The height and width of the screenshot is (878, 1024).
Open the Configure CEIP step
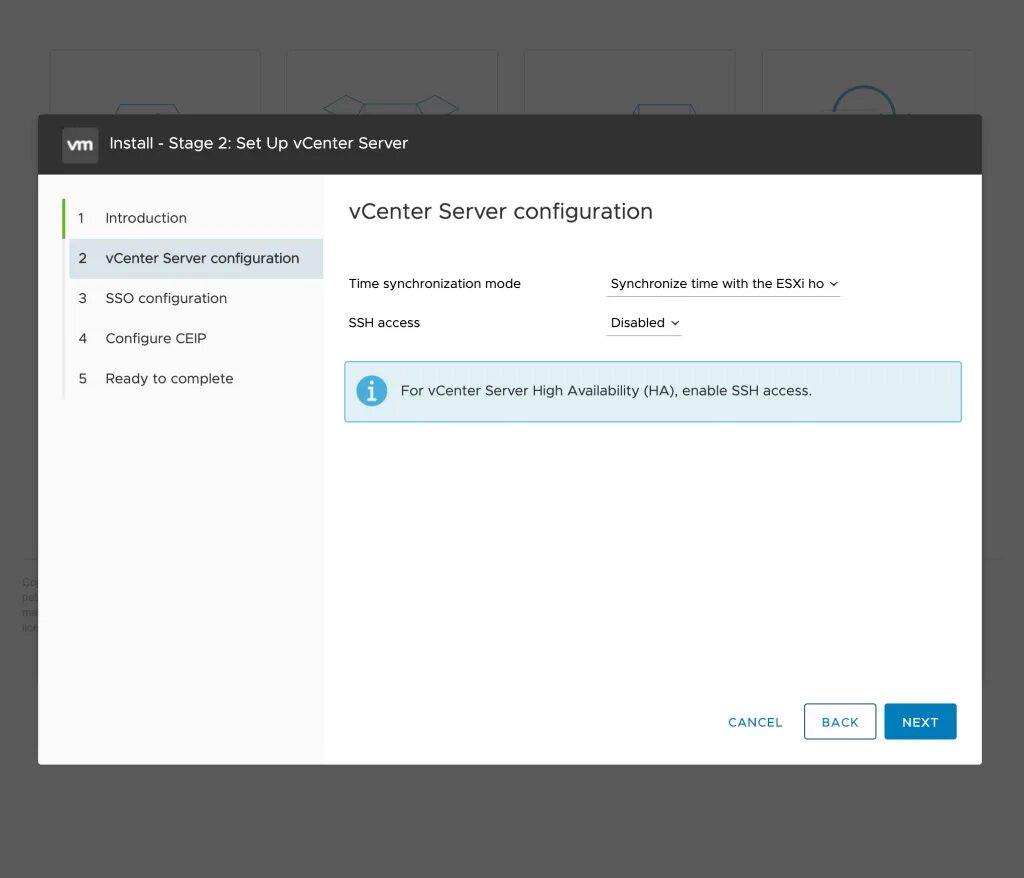[156, 338]
